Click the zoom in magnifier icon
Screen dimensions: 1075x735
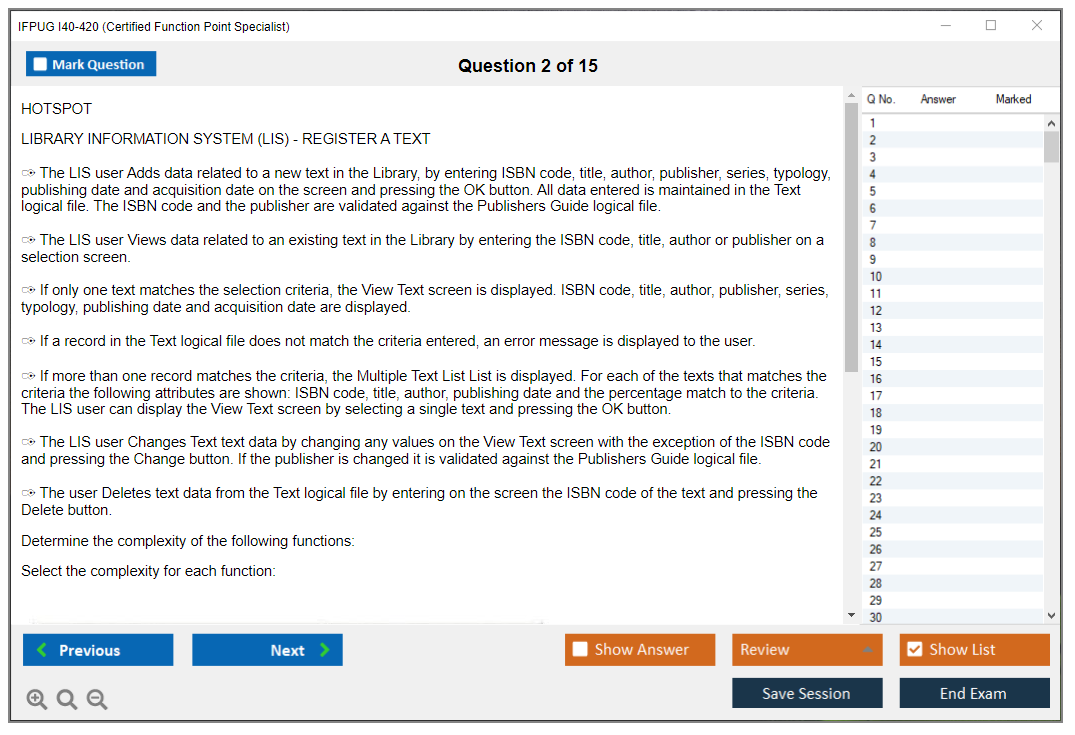click(x=37, y=699)
